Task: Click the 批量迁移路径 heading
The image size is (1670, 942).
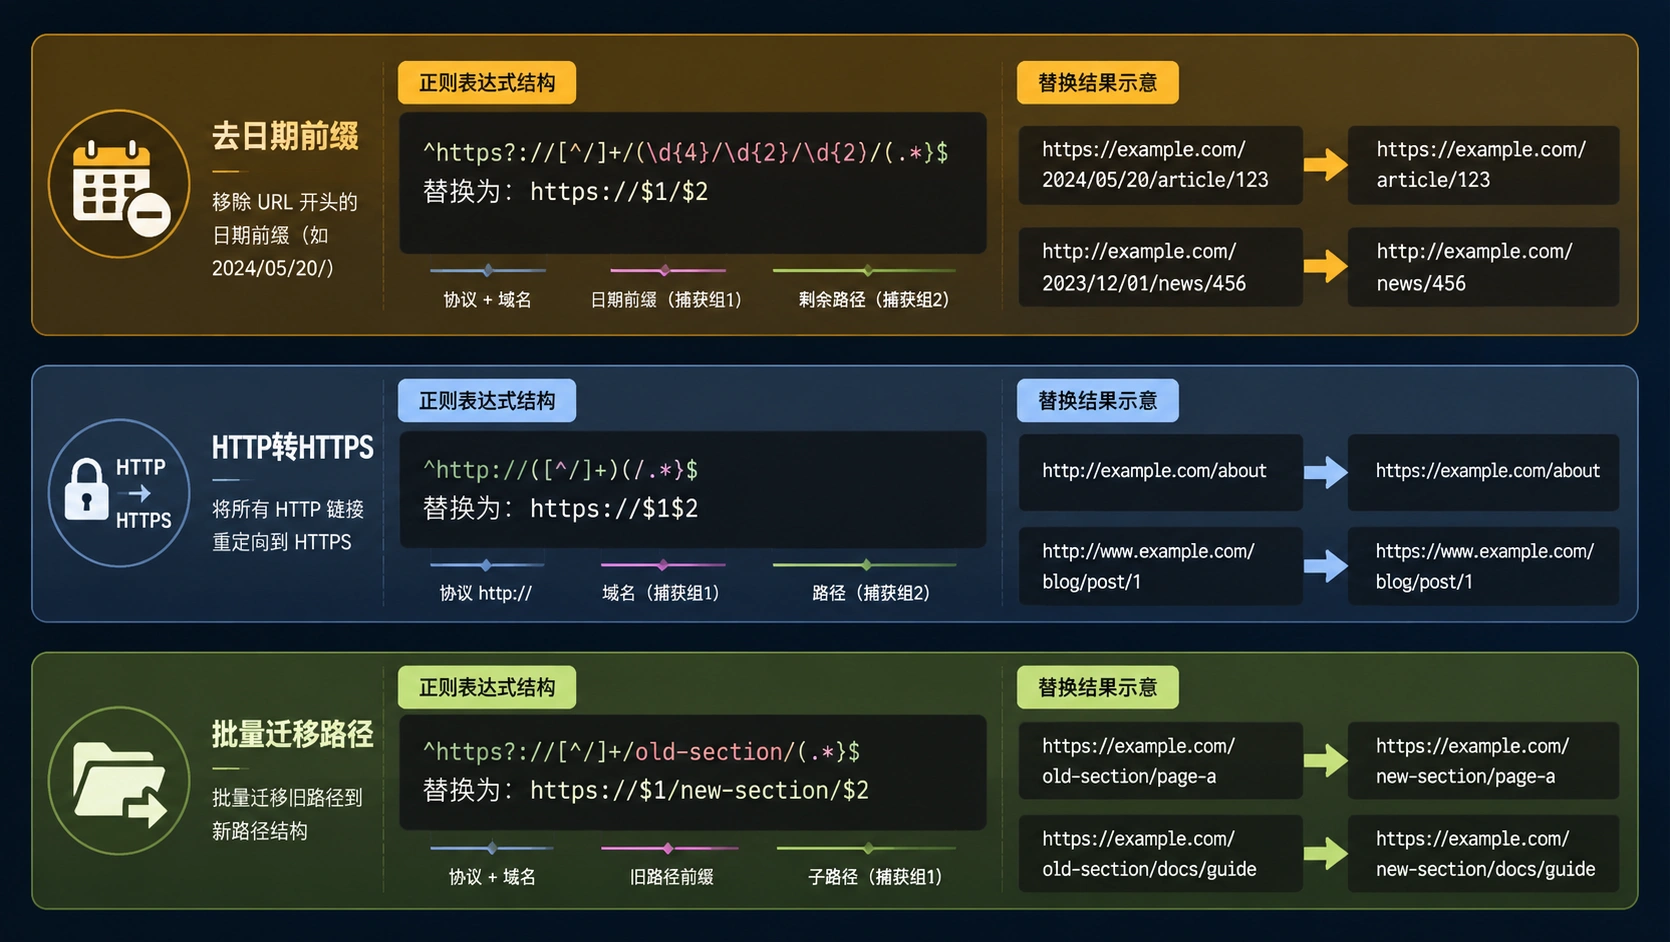Action: (292, 734)
